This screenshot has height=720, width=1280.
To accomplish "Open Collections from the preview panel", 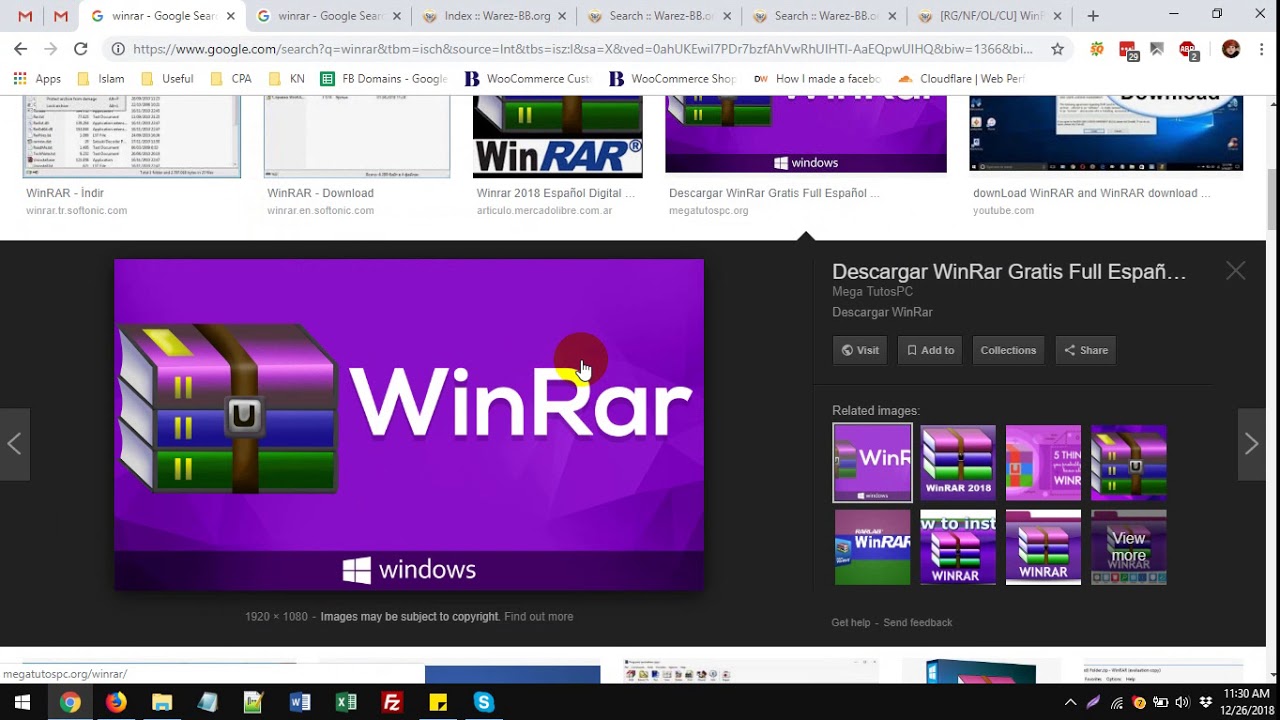I will pyautogui.click(x=1008, y=350).
